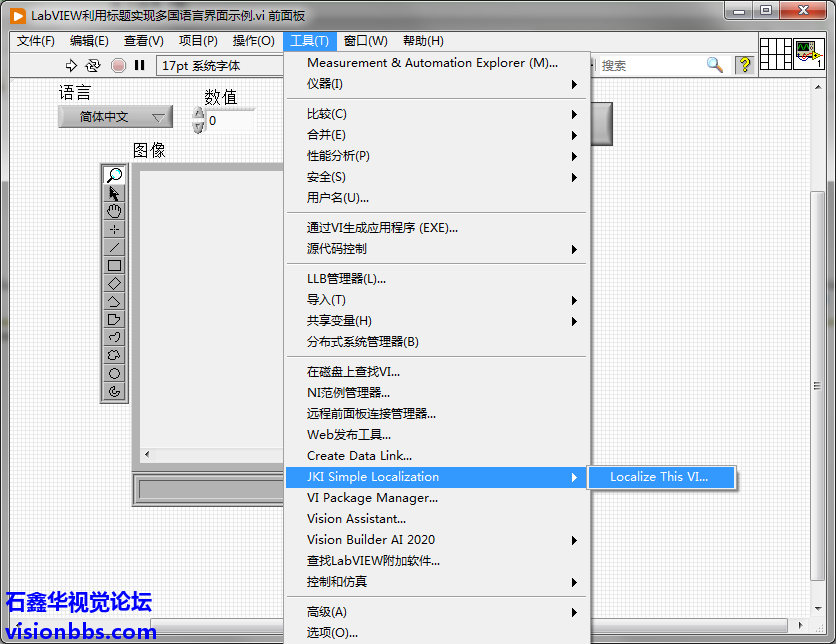
Task: Click the Run arrow toolbar button
Action: (71, 65)
